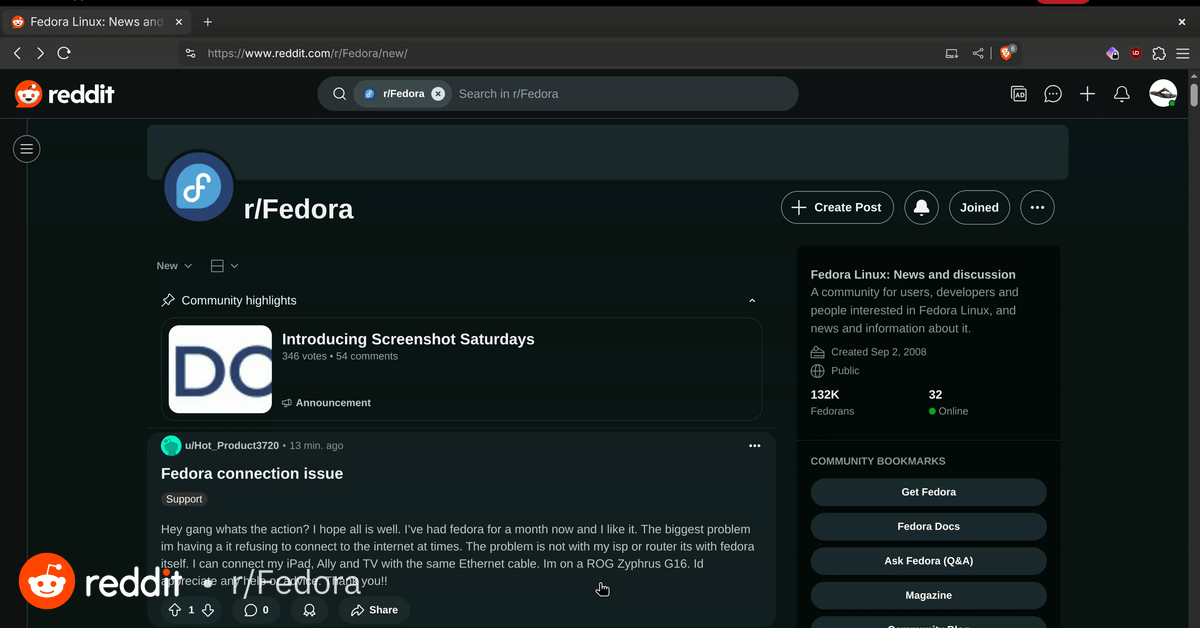Downvote the Fedora connection issue post
Viewport: 1200px width, 628px height.
tap(208, 610)
